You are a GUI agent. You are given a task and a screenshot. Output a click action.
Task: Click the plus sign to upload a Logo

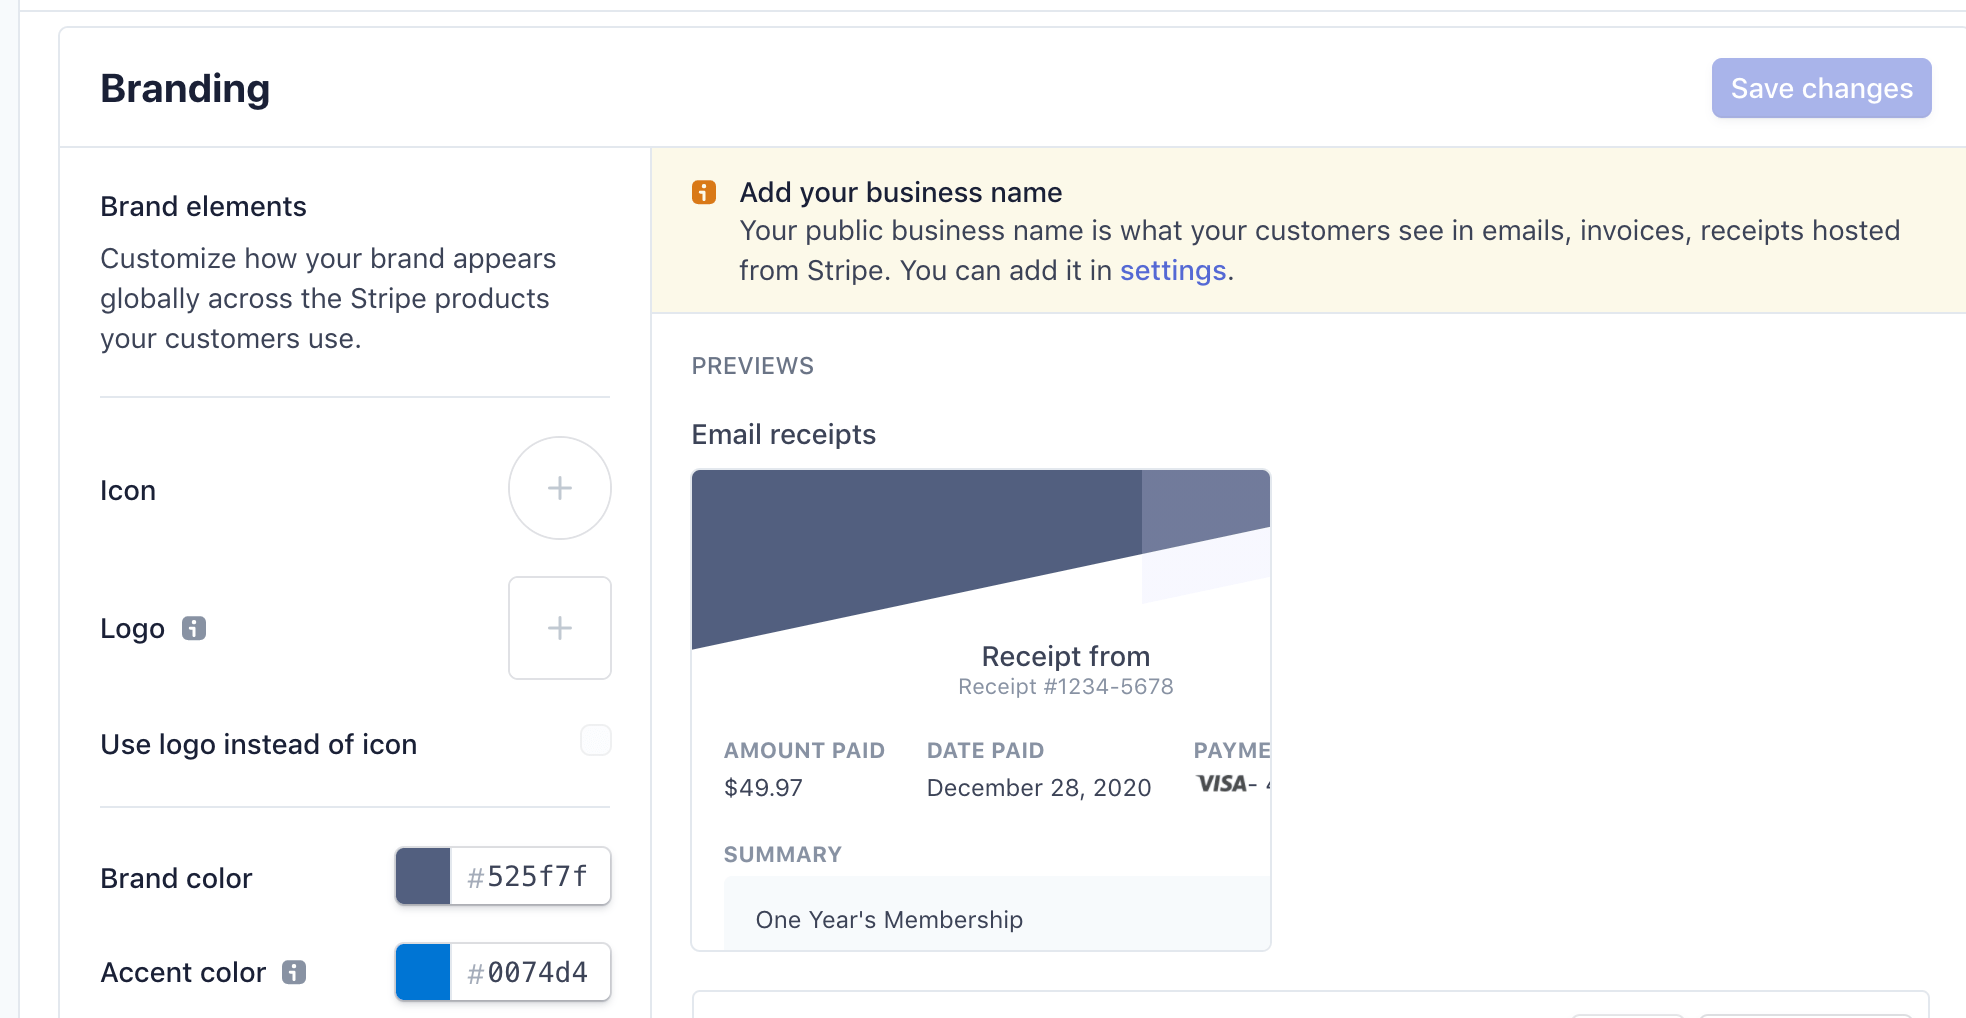560,628
